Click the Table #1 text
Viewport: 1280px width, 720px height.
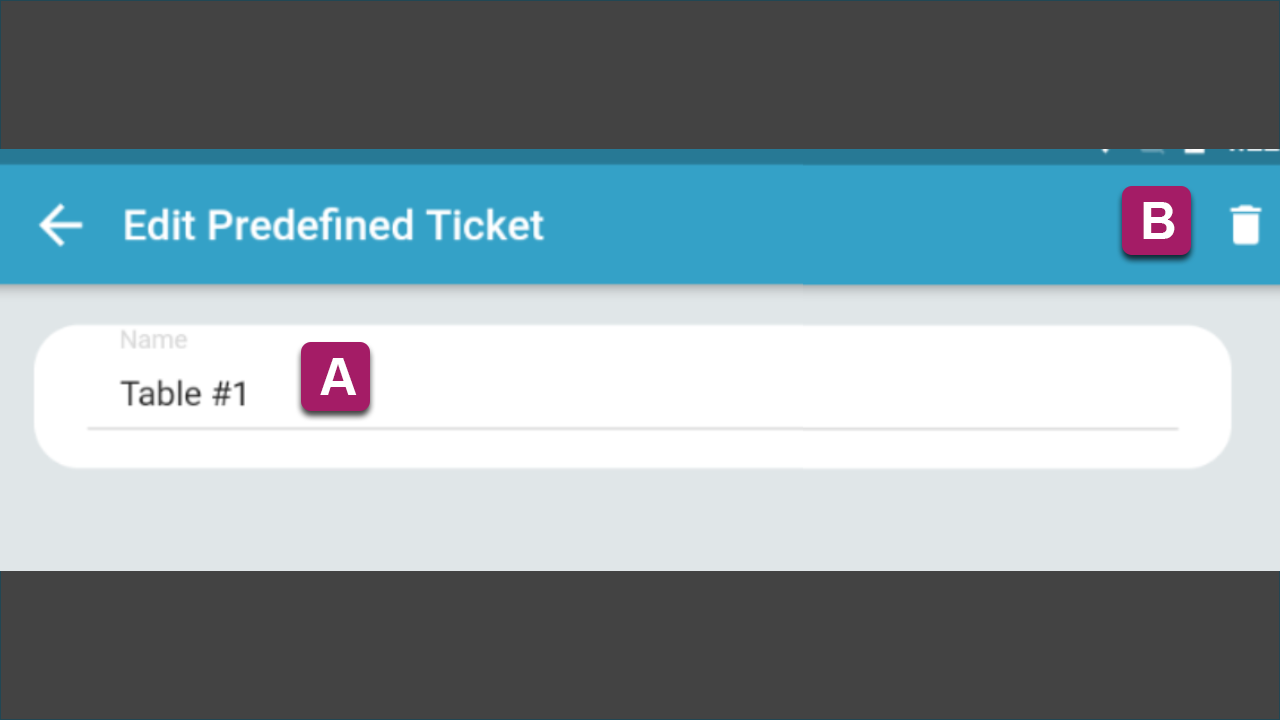point(184,394)
